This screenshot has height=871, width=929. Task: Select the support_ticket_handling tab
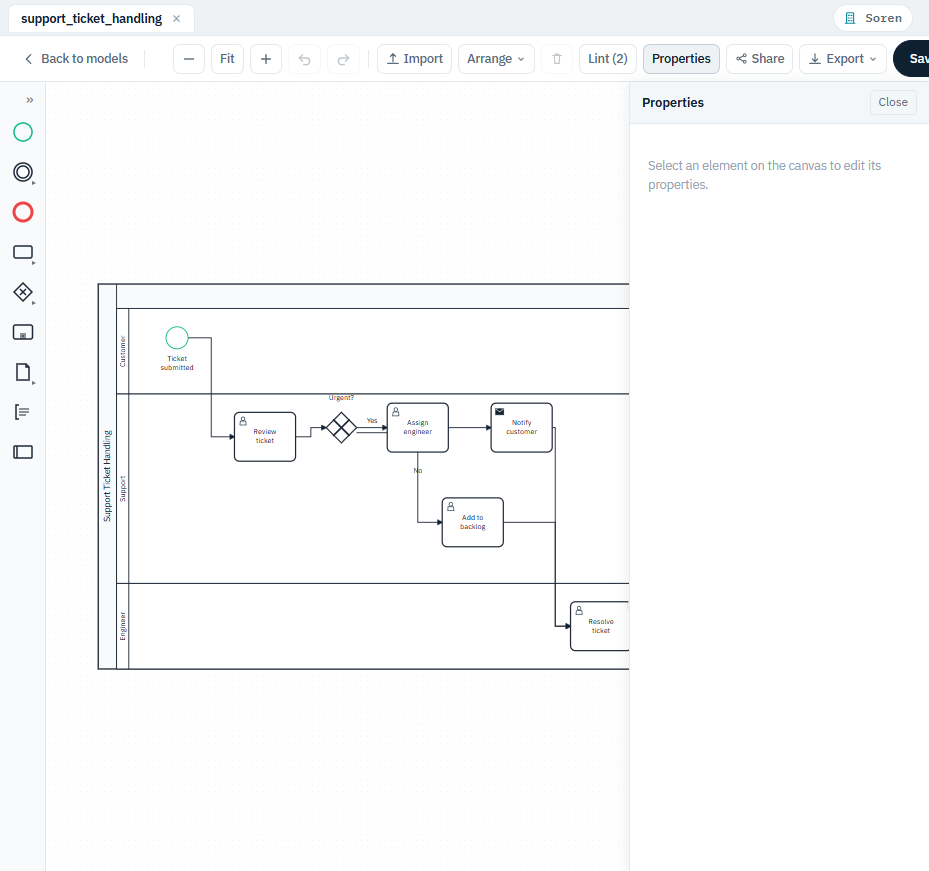tap(91, 18)
